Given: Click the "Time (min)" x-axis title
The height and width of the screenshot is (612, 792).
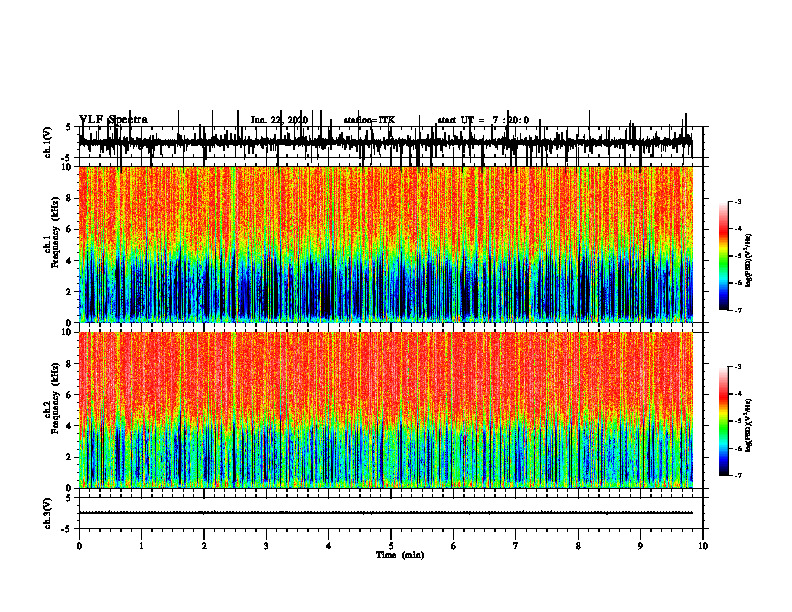Looking at the screenshot, I should (400, 555).
